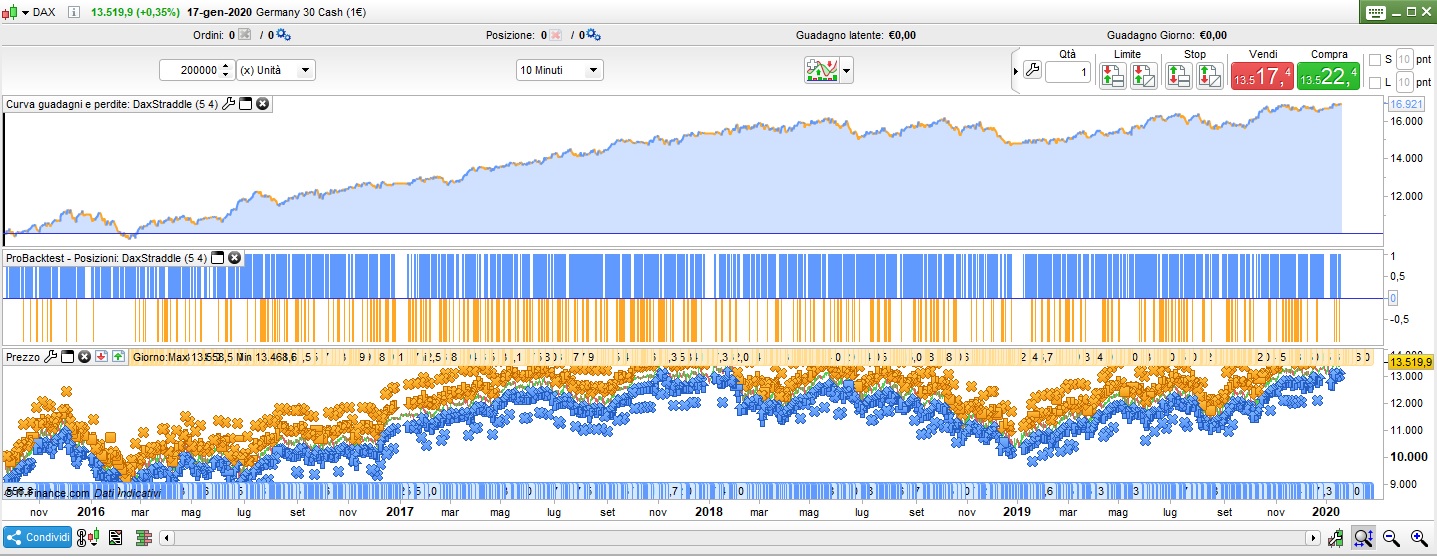Click the horizontal chart scrollbar track
1437x559 pixels.
(x=740, y=538)
